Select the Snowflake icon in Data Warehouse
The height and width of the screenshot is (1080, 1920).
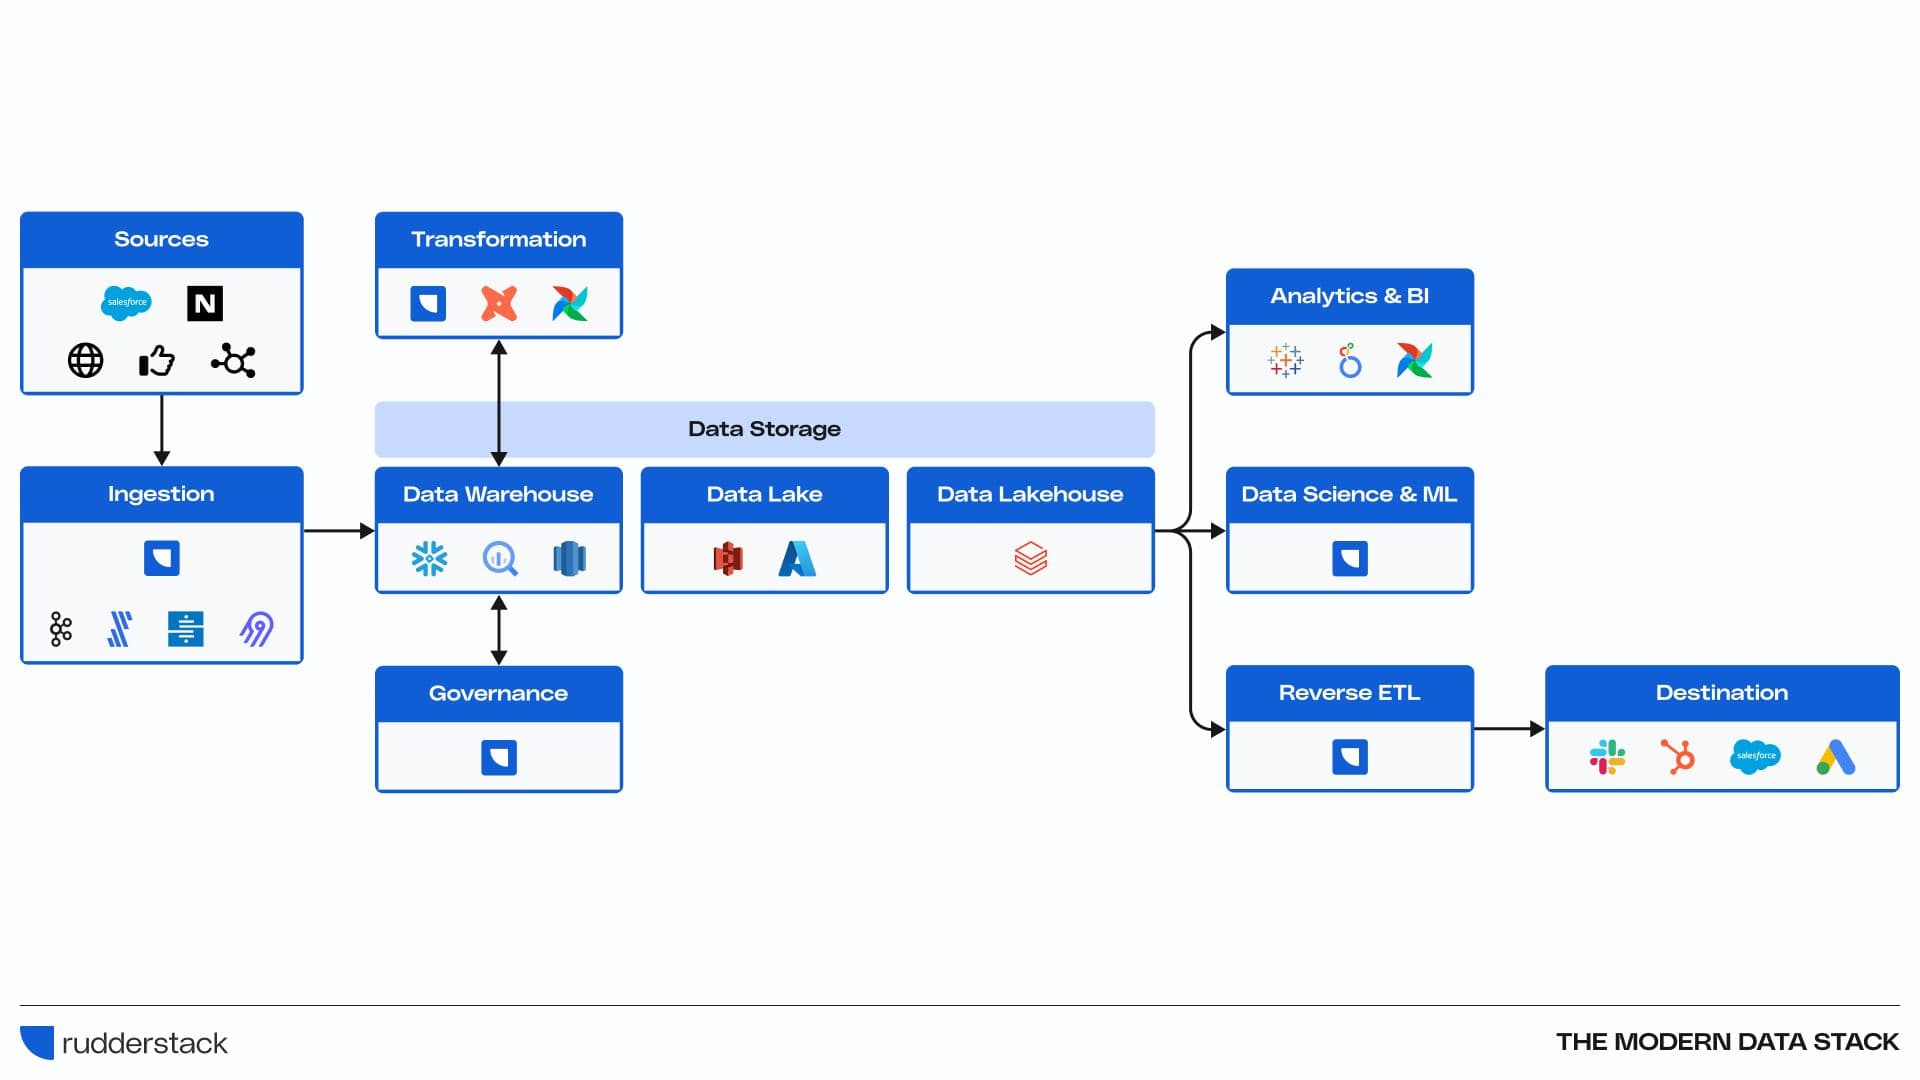(x=429, y=558)
